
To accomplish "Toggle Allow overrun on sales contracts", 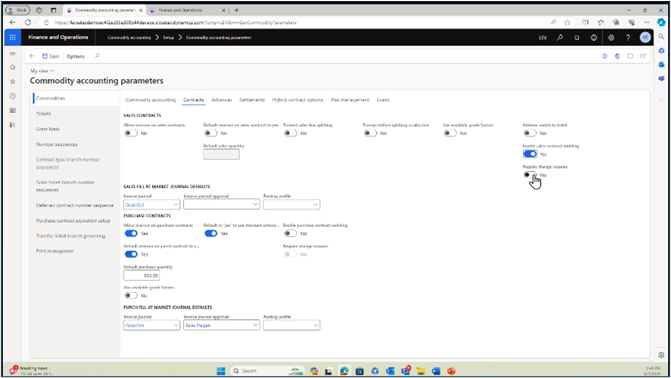I will tap(131, 133).
